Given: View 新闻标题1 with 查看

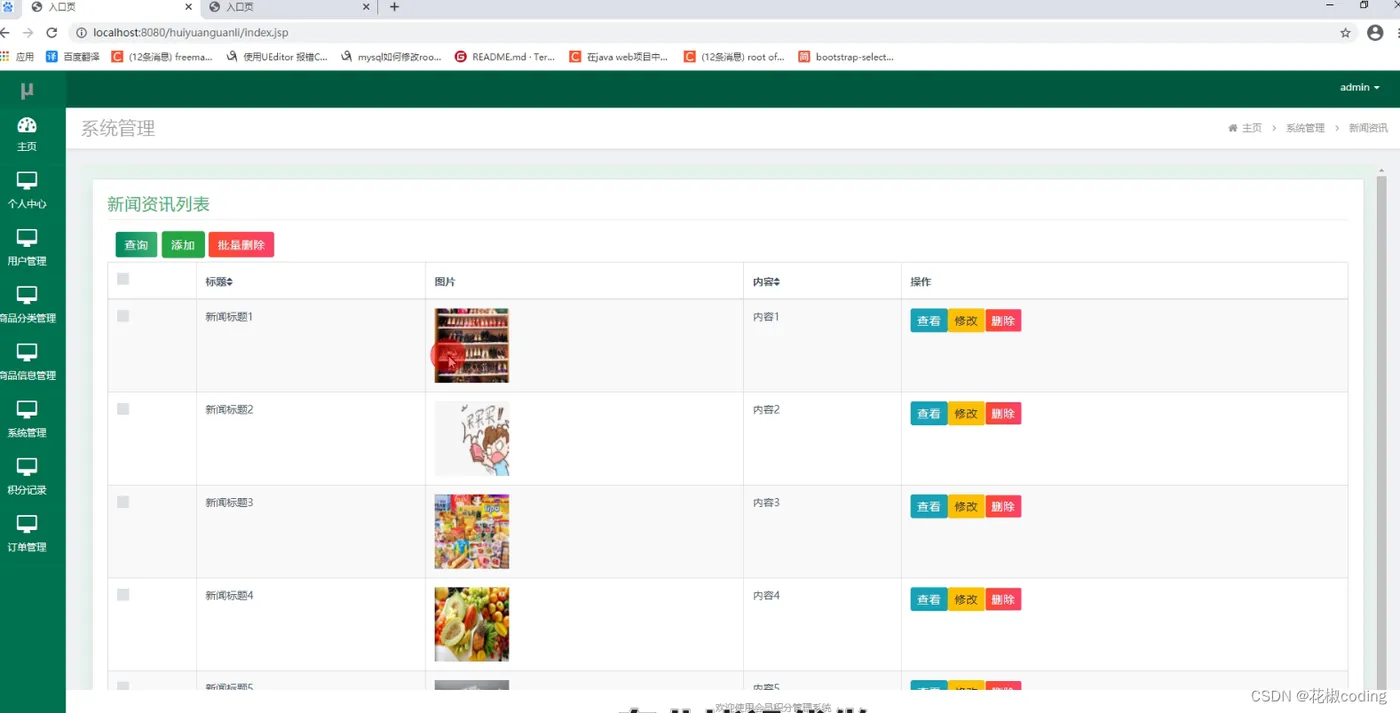Looking at the screenshot, I should [x=929, y=321].
